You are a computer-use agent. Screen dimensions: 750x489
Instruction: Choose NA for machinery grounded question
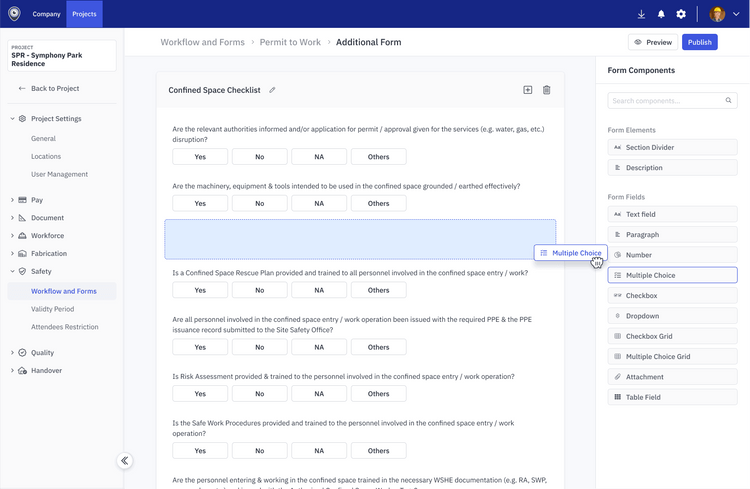pos(319,203)
